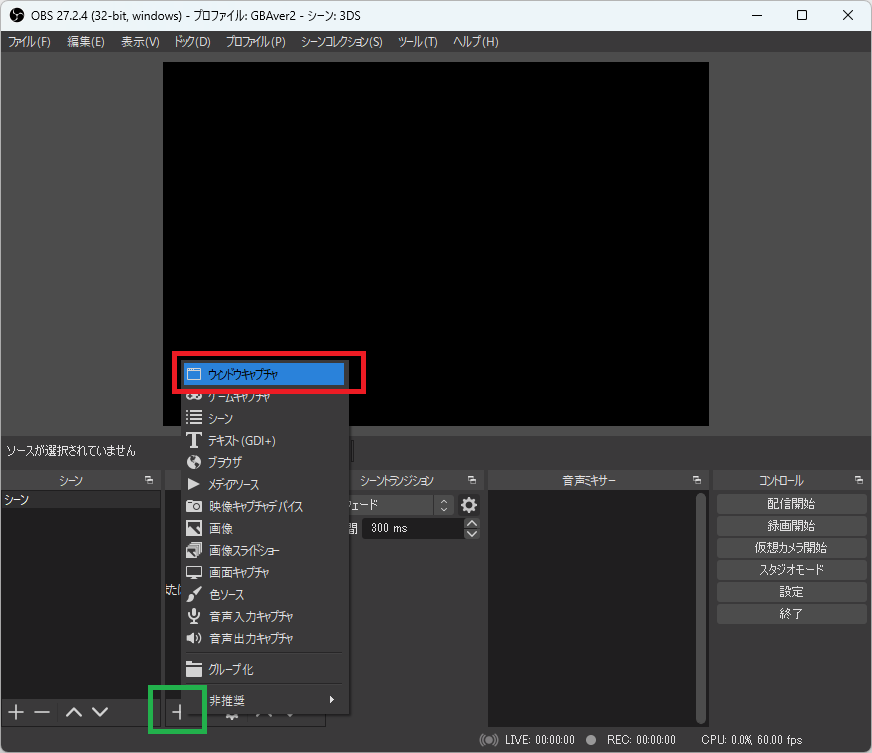Click the list icon next to シーン entry
Viewport: 872px width, 753px height.
[x=194, y=418]
